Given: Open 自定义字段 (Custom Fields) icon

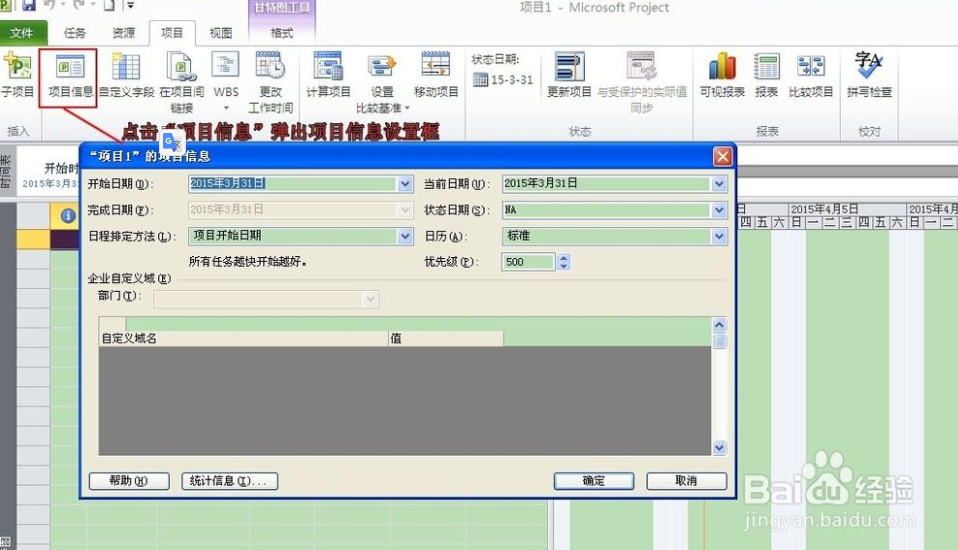Looking at the screenshot, I should coord(126,77).
